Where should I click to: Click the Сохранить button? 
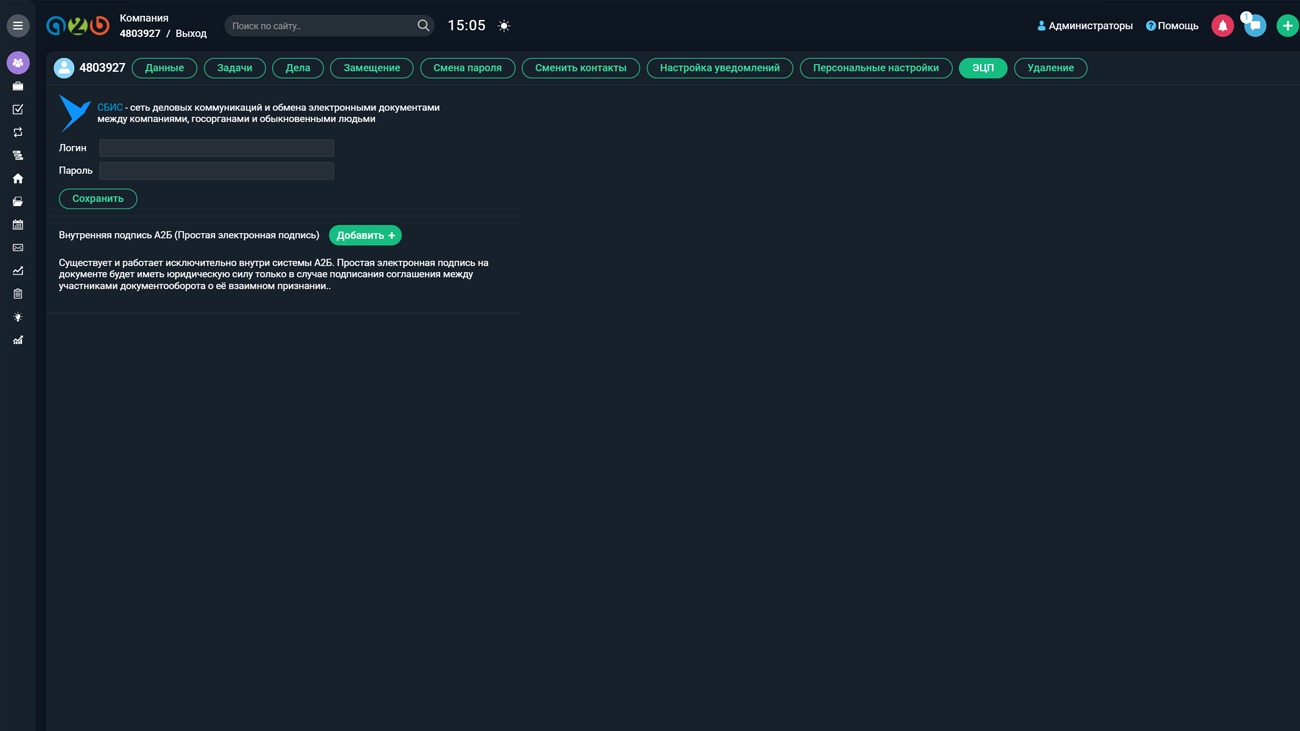coord(98,199)
